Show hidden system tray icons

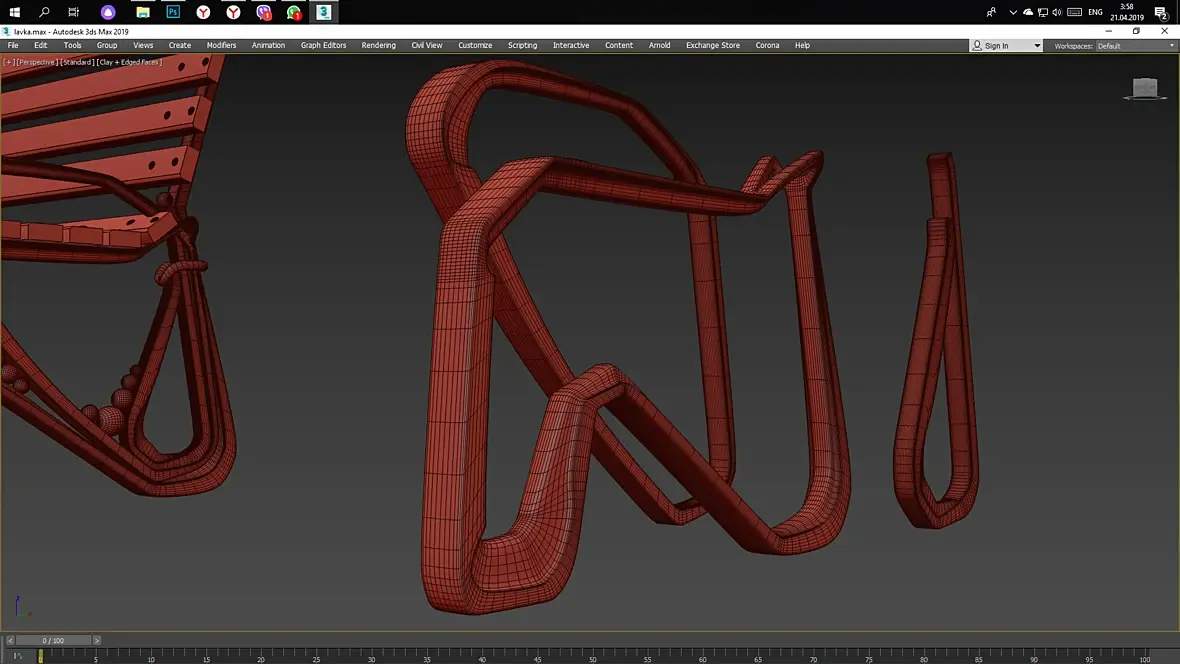(x=1013, y=12)
